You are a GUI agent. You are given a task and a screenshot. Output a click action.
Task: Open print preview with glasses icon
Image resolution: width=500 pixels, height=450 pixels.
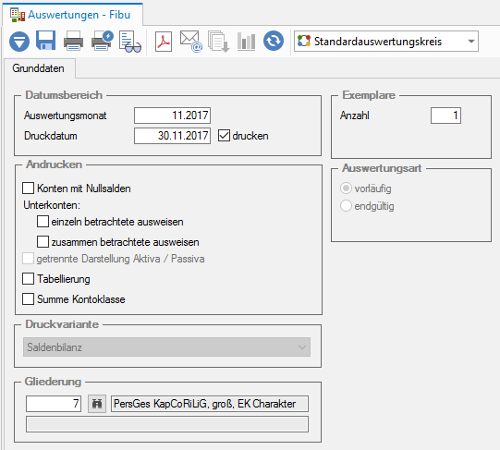(x=130, y=42)
